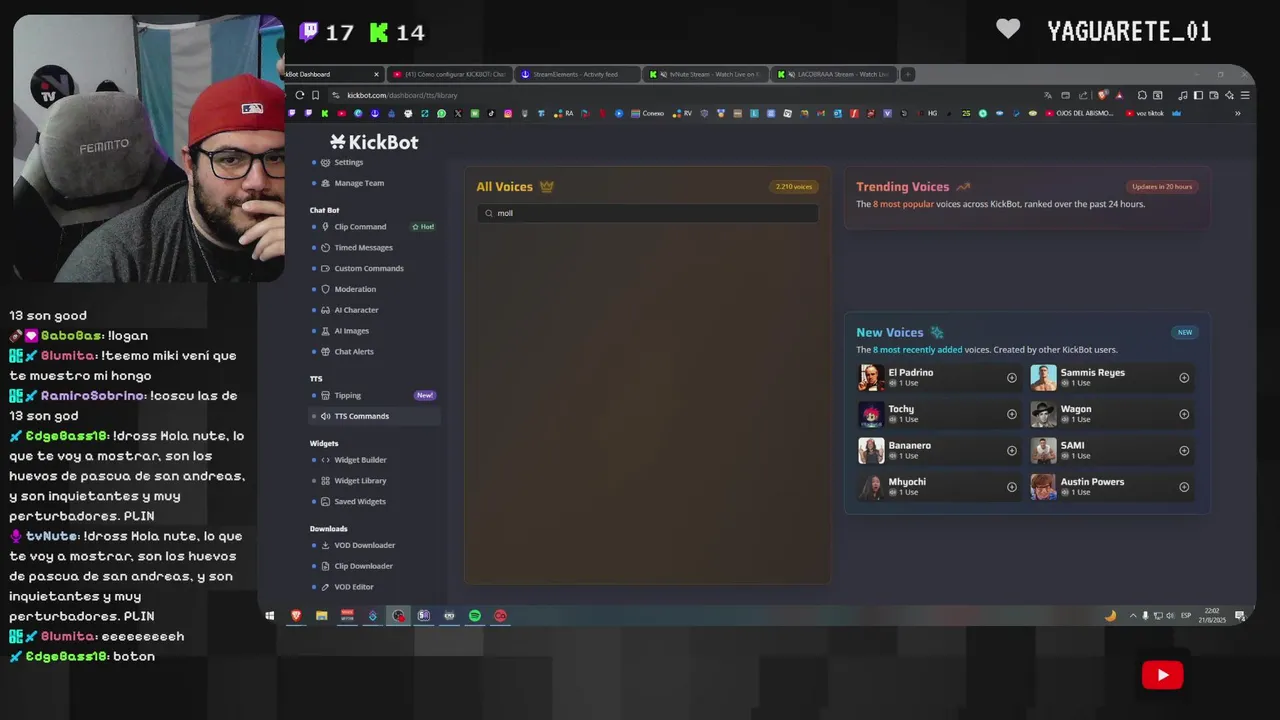The image size is (1280, 720).
Task: Open Wagon voice thumbnail
Action: click(x=1043, y=414)
